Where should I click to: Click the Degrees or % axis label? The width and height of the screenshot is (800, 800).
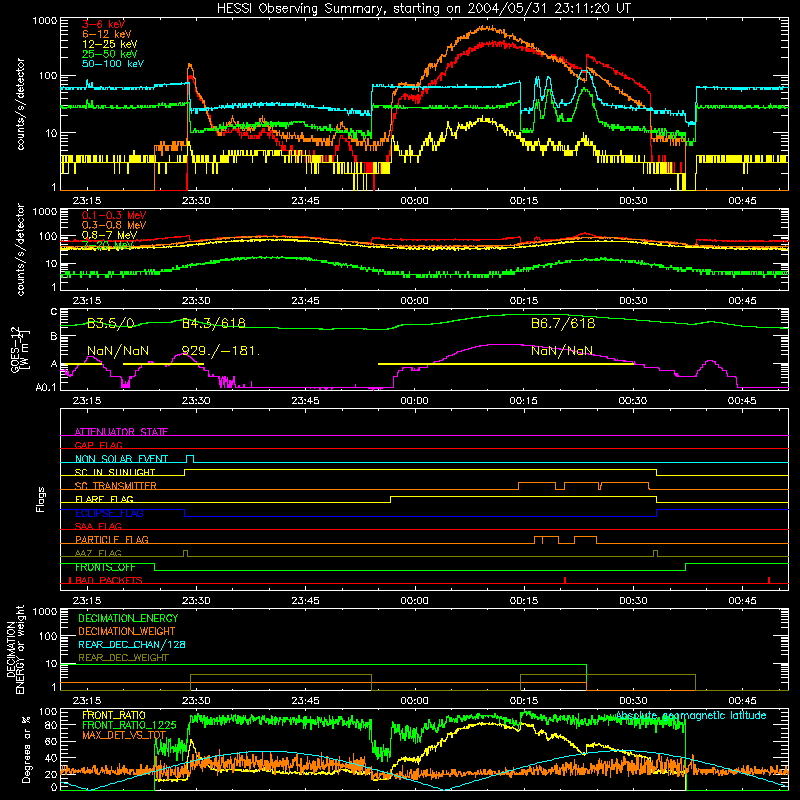tap(26, 749)
